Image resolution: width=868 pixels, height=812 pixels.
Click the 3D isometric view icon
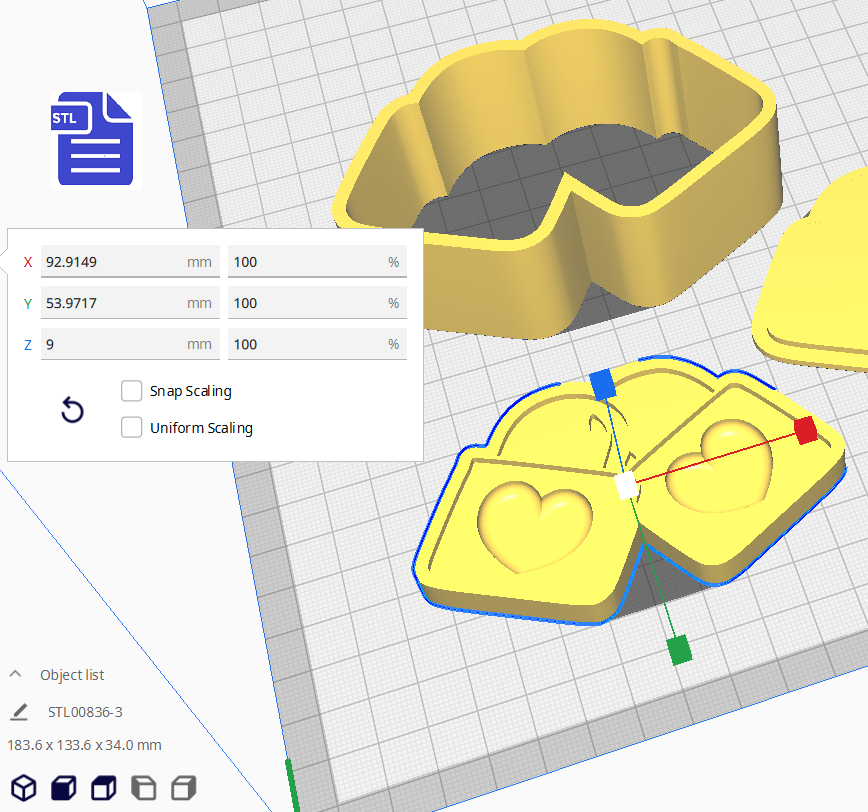24,787
